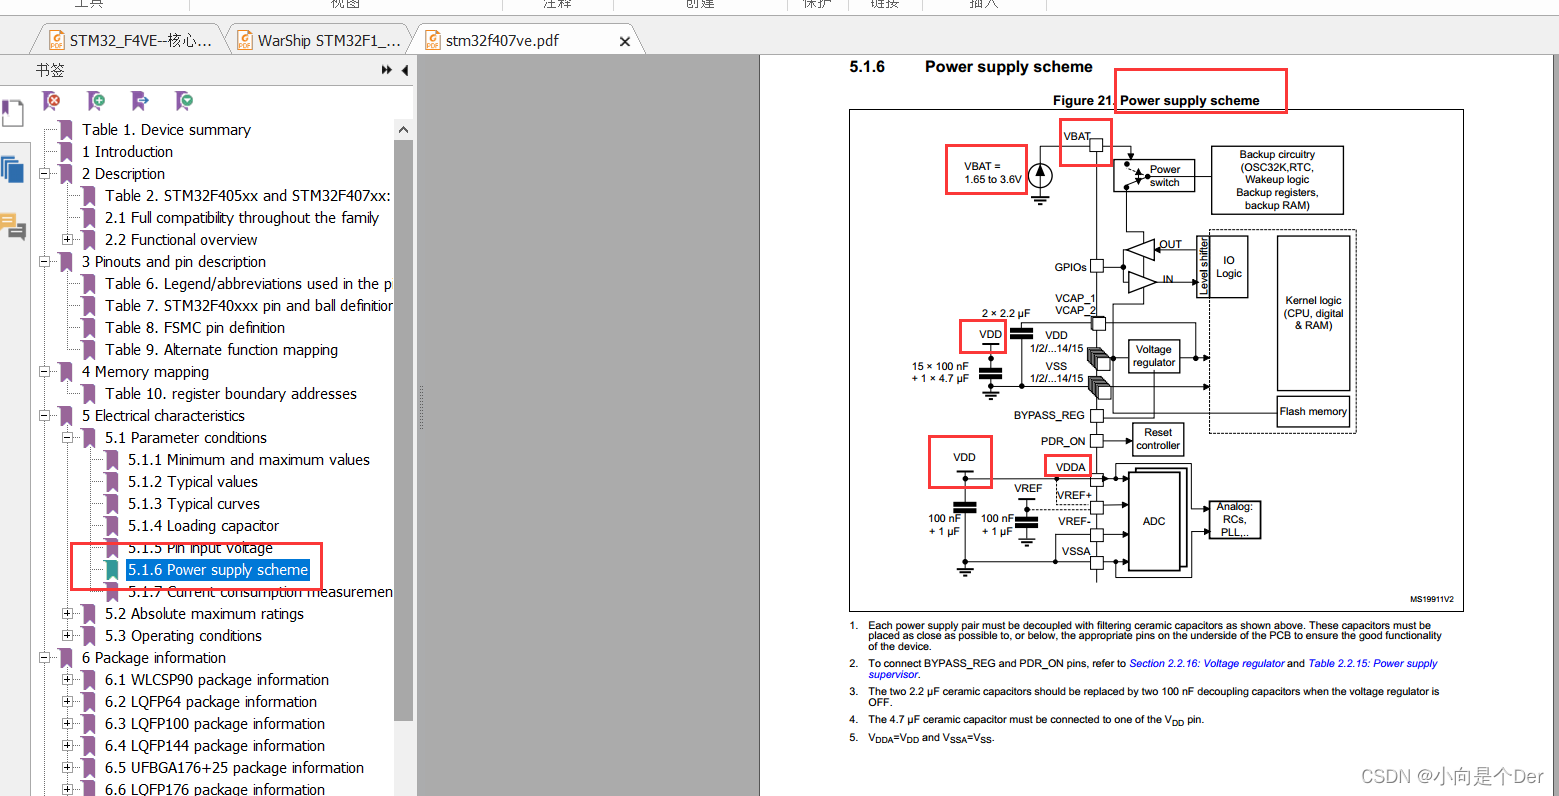
Task: Expand 6.5 UFBGA176+25 package information
Action: (67, 768)
